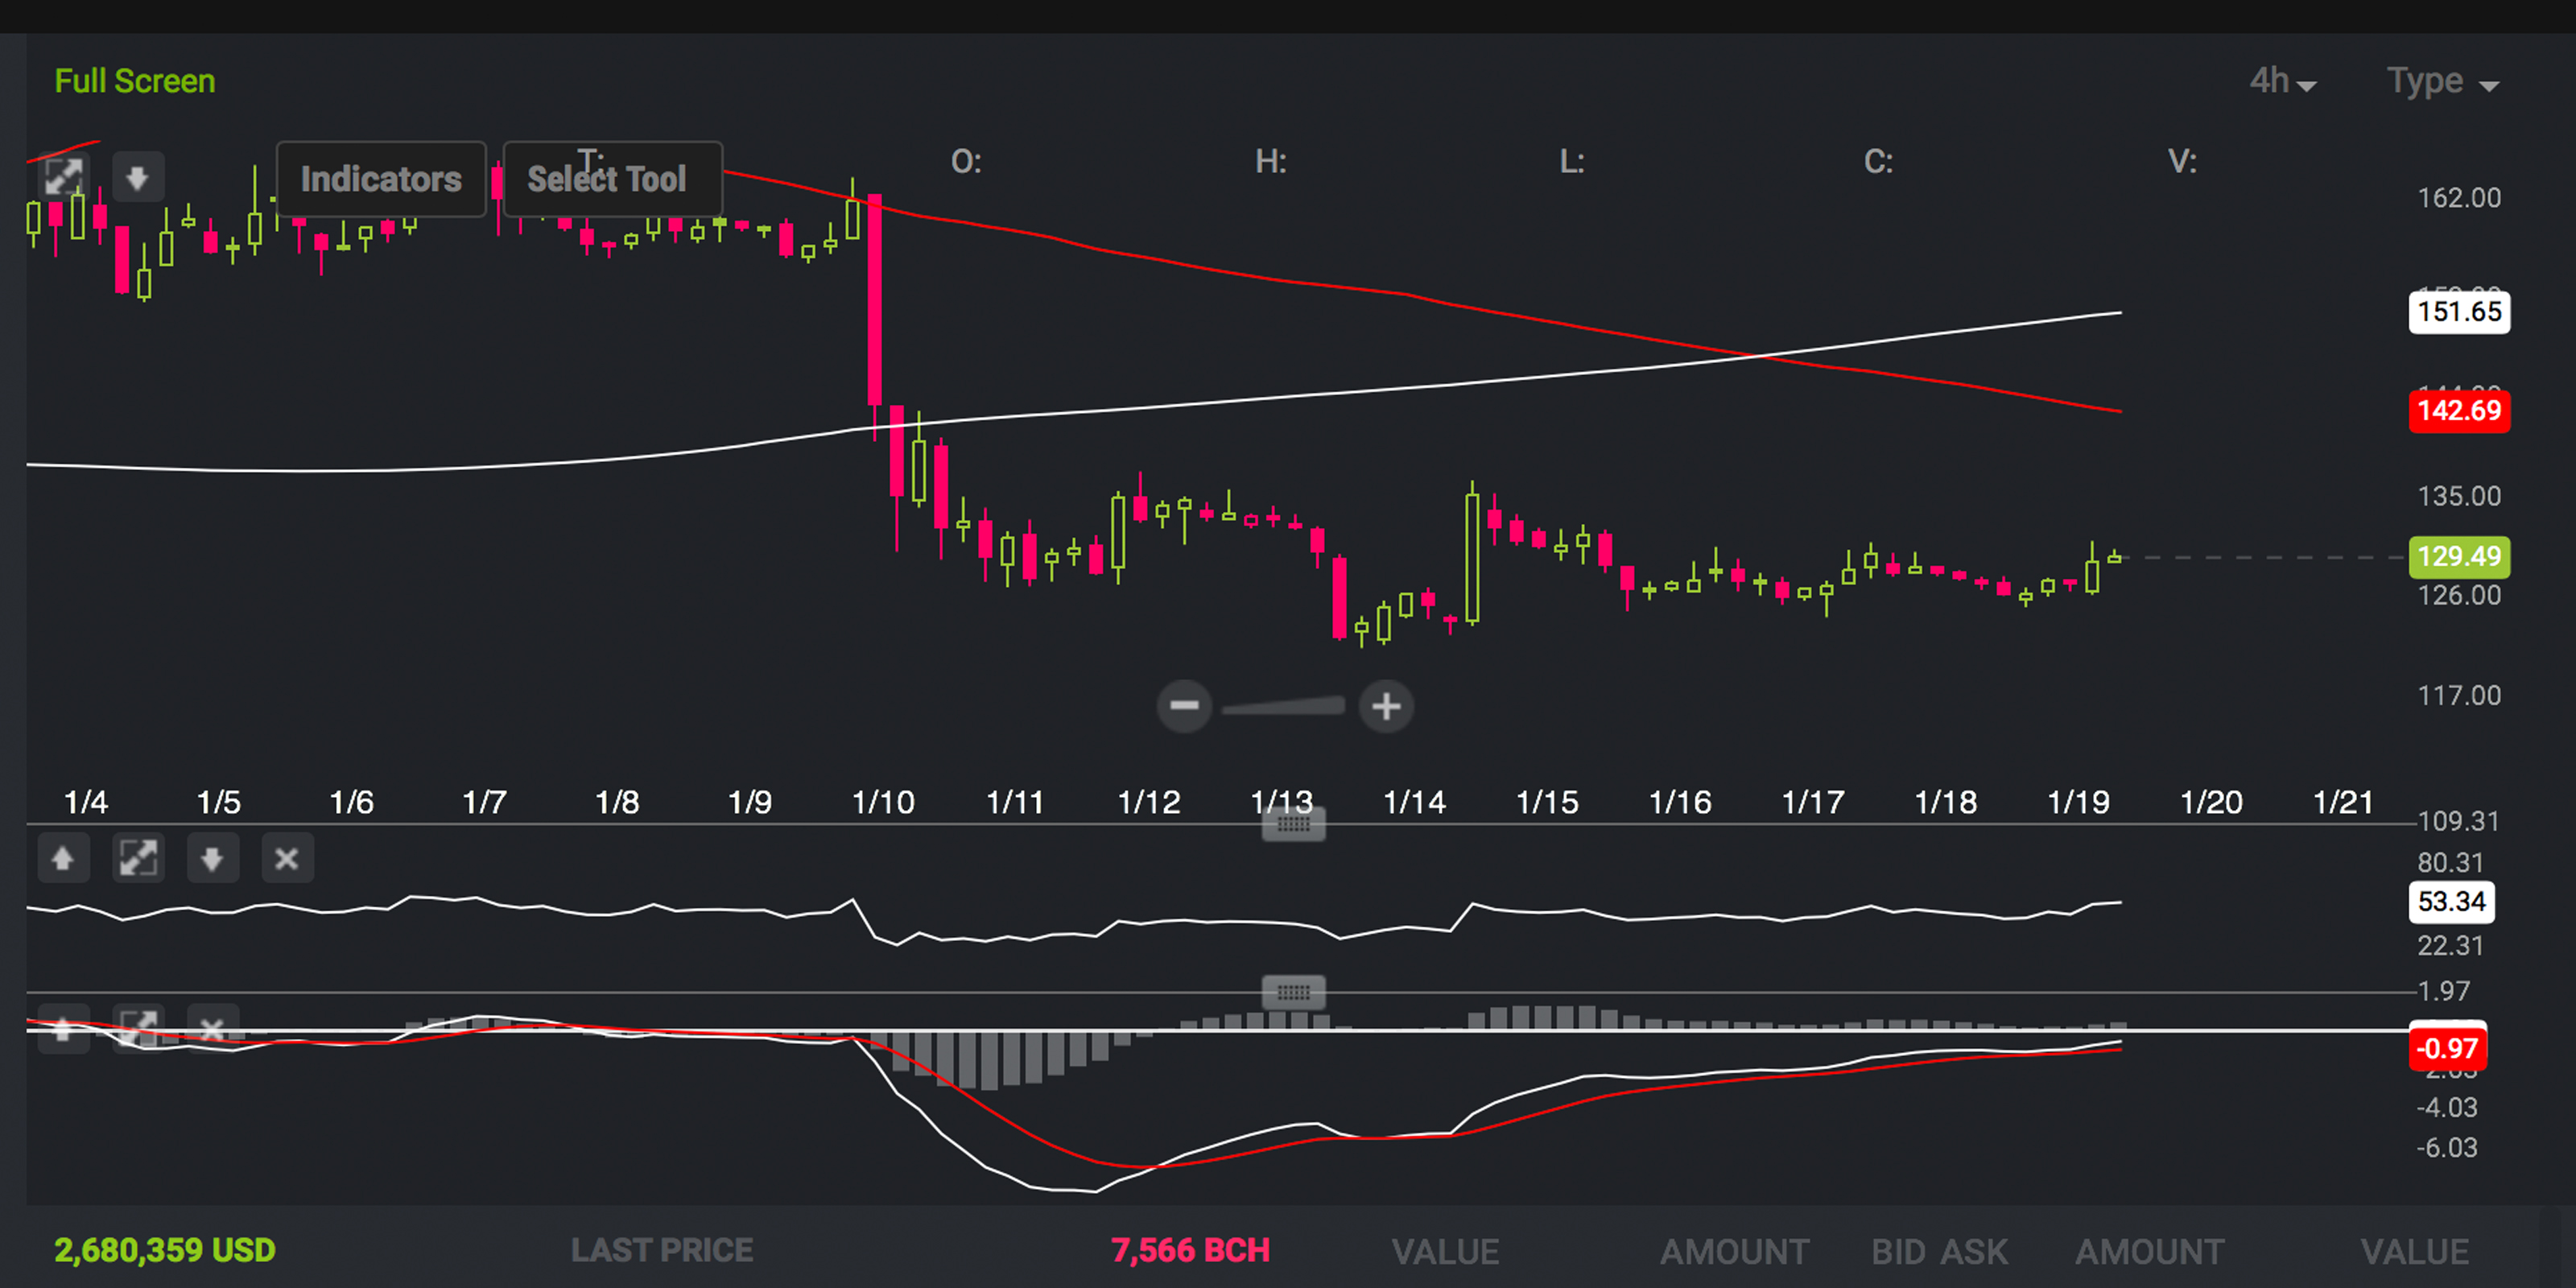Click the drag handle above the RSI panel
This screenshot has width=2576, height=1288.
1293,824
